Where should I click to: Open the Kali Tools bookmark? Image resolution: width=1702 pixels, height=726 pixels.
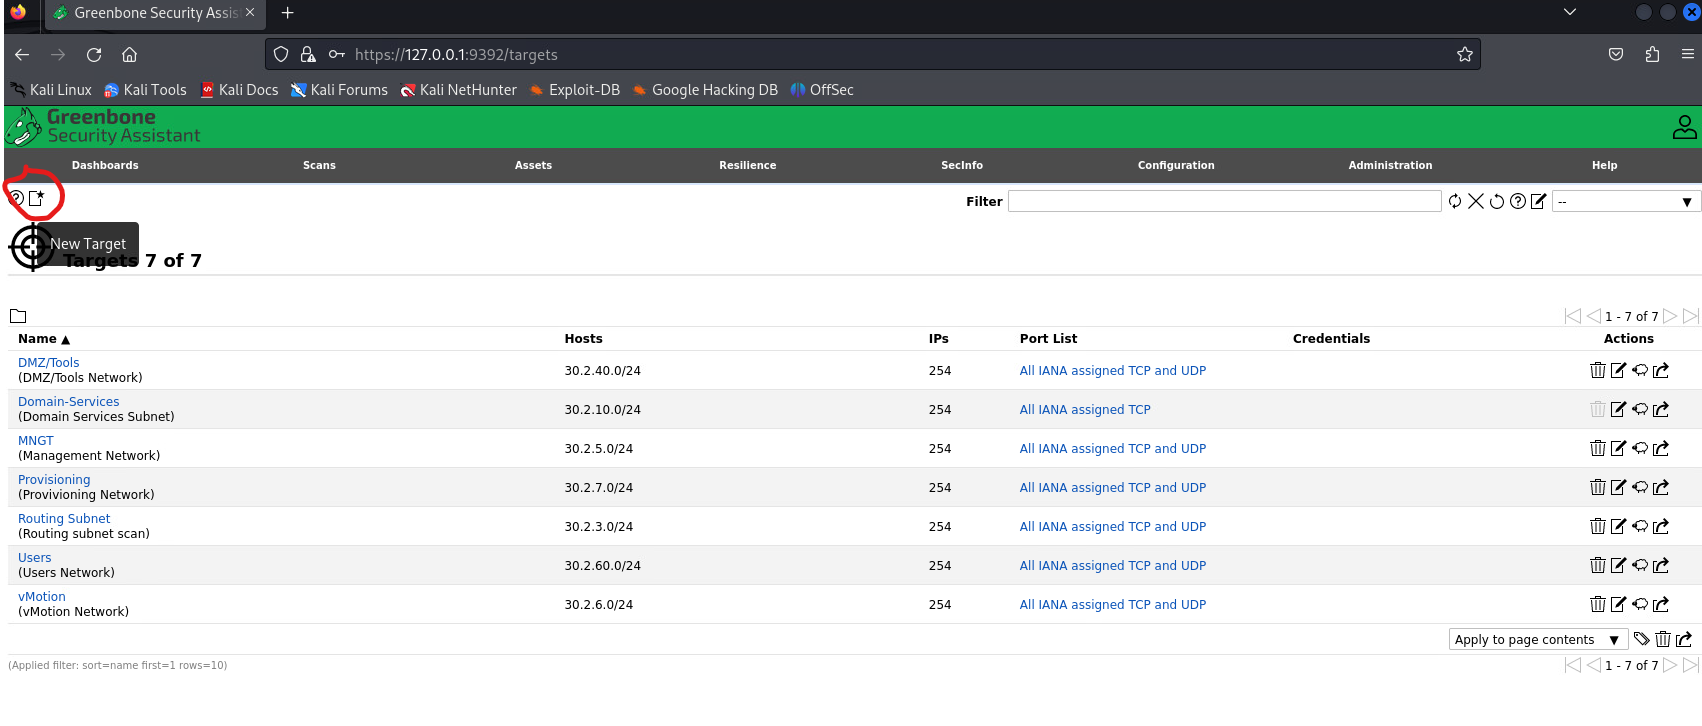(145, 90)
